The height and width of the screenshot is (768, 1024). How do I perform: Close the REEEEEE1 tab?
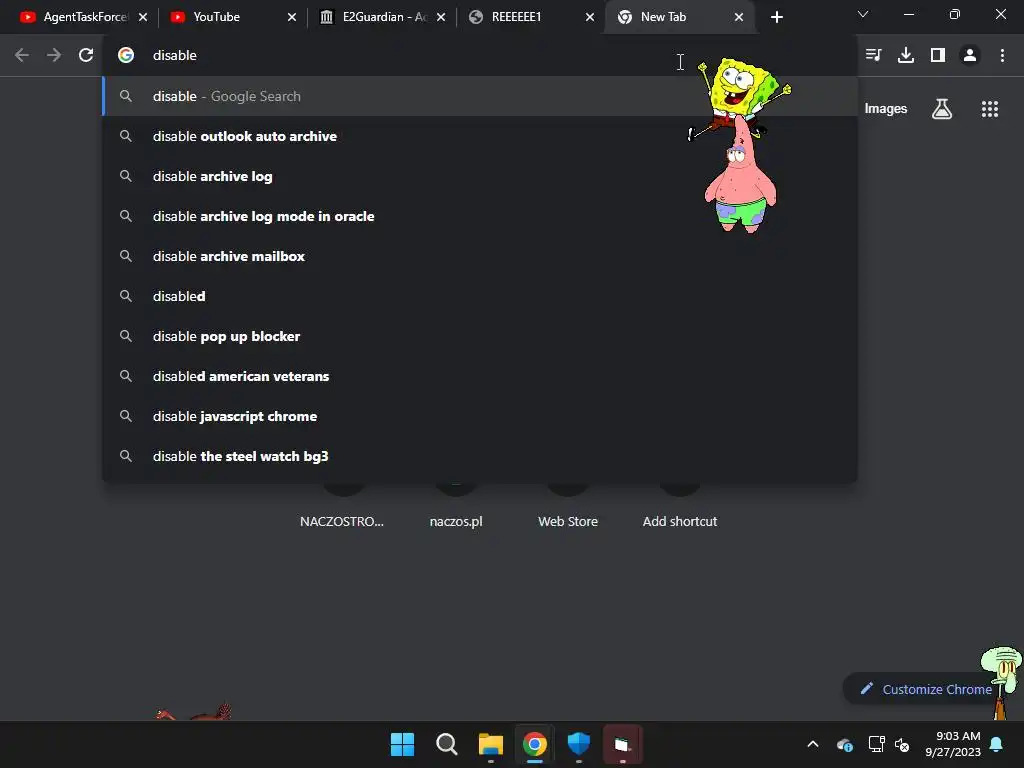point(590,17)
